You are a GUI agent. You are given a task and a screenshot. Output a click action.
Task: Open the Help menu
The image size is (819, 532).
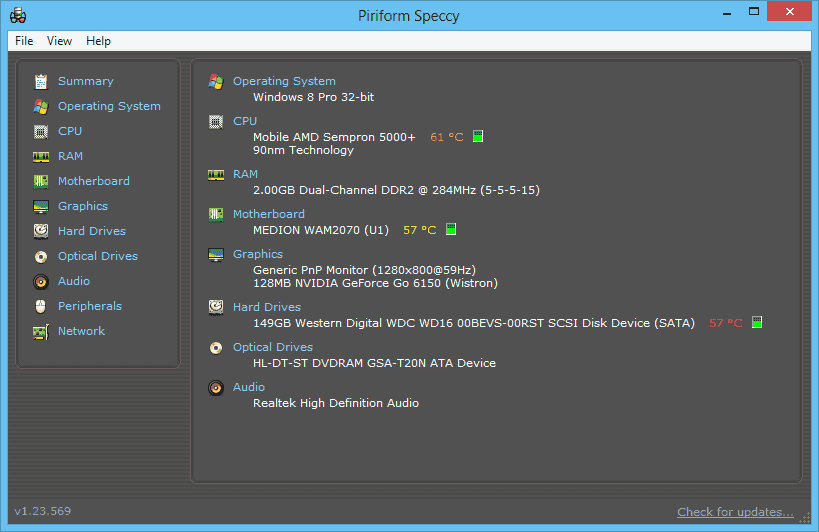point(98,41)
